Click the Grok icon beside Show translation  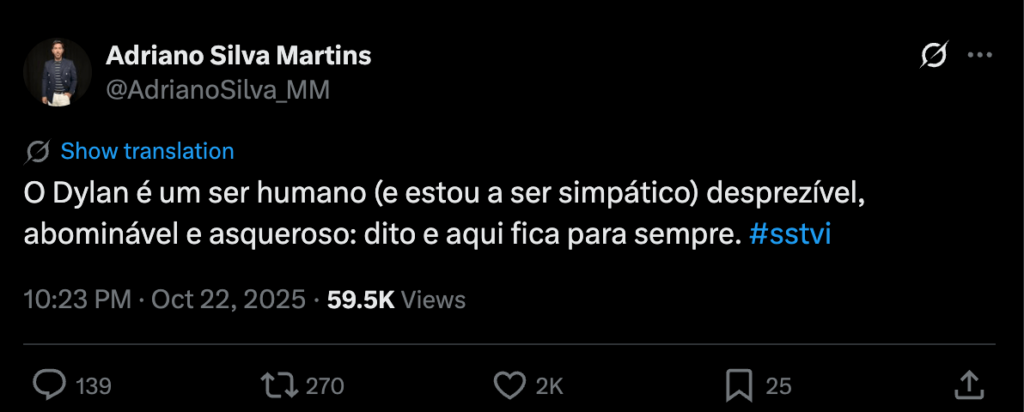38,152
